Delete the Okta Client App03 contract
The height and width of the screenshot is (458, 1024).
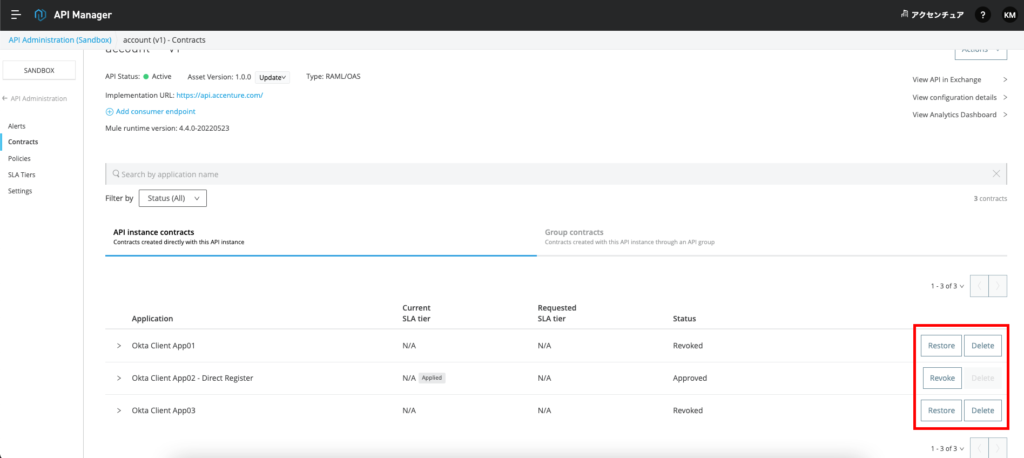(x=983, y=411)
